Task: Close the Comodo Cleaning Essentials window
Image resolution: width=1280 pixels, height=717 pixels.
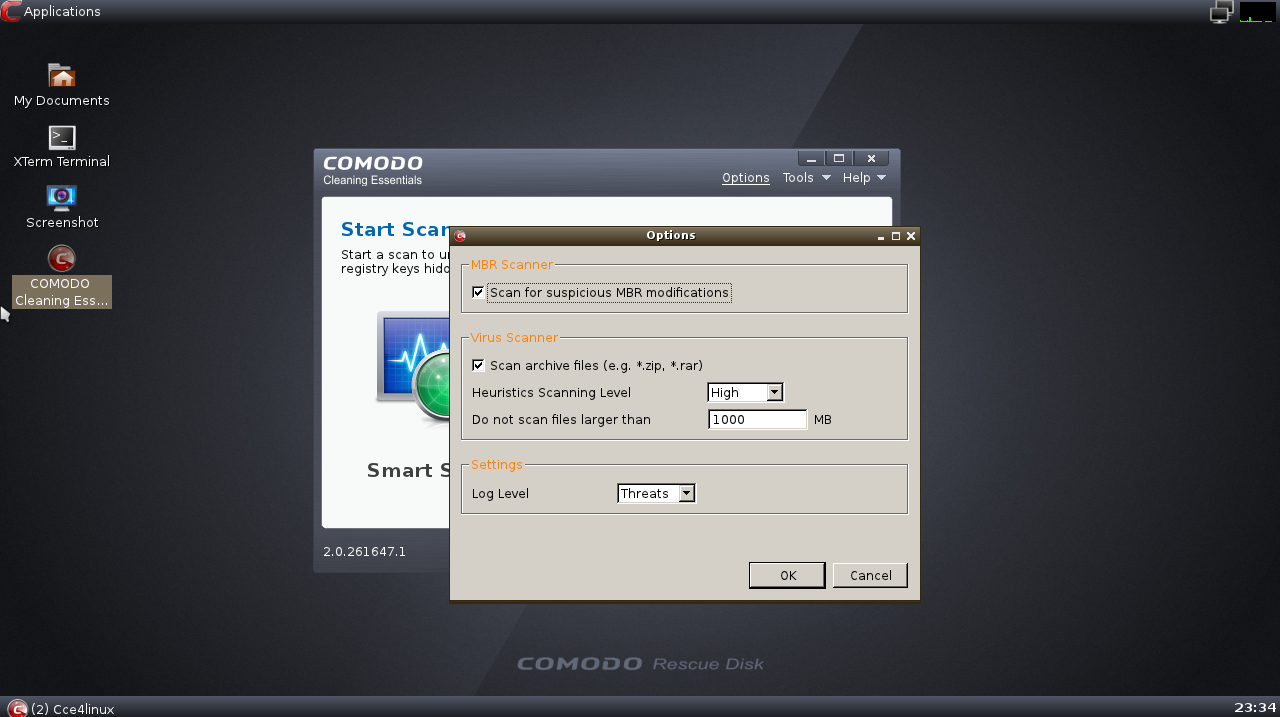Action: pos(871,158)
